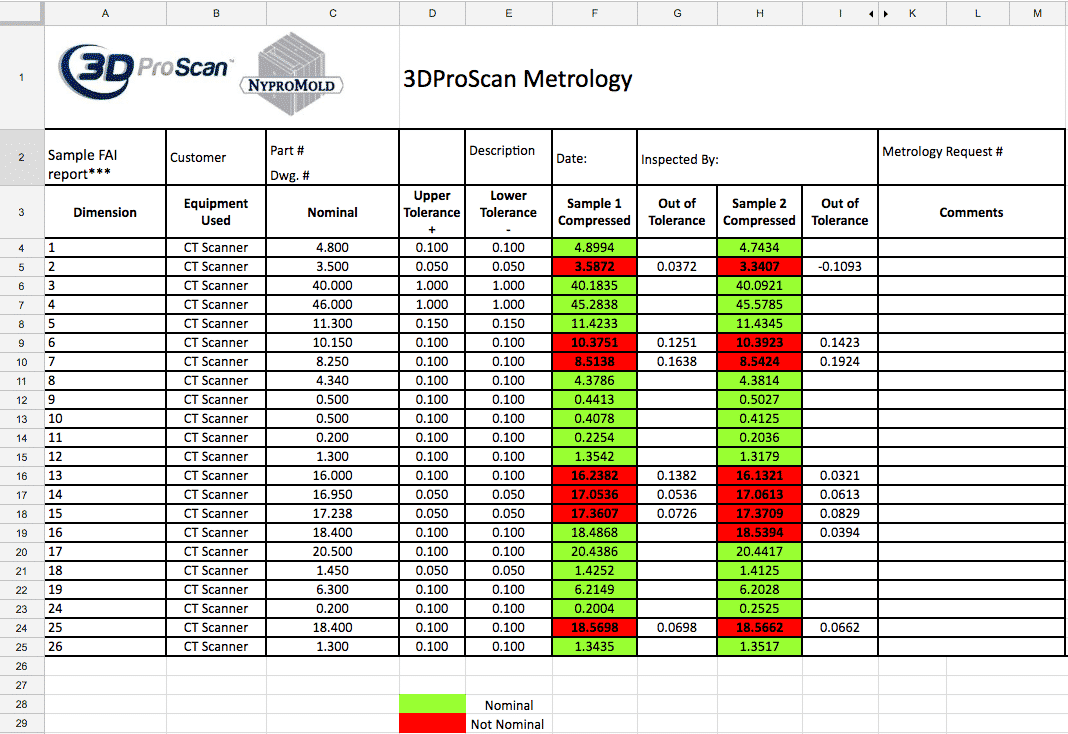Click the Dimension column heading cell
The image size is (1068, 734).
click(105, 212)
